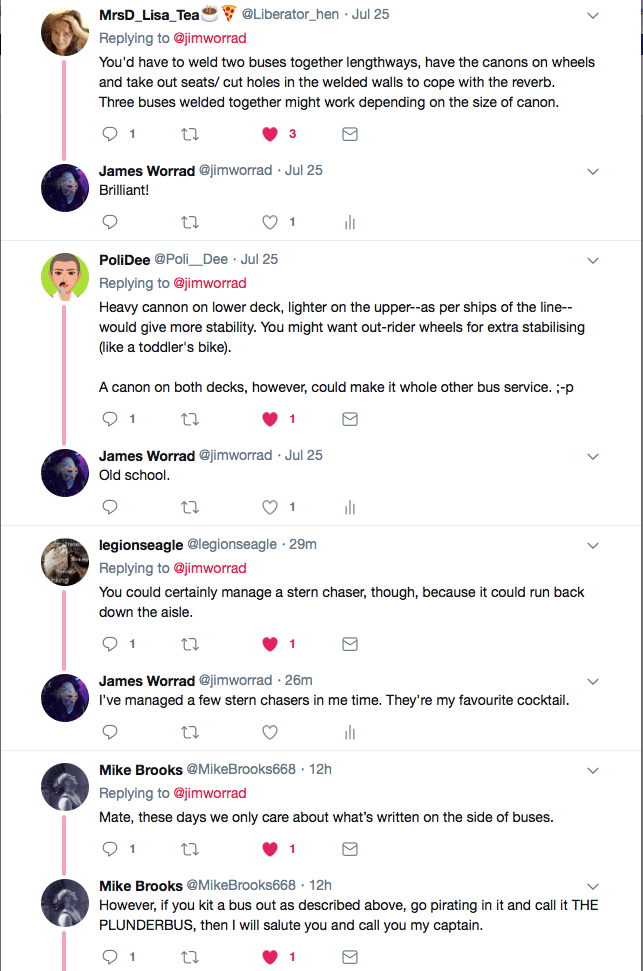The image size is (643, 971).
Task: Reply to MrsD_Lisa_Tea's welded buses tweet
Action: tap(109, 133)
